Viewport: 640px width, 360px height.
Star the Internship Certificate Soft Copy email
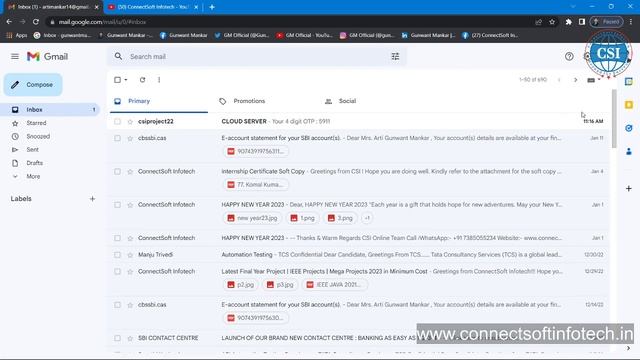click(130, 172)
